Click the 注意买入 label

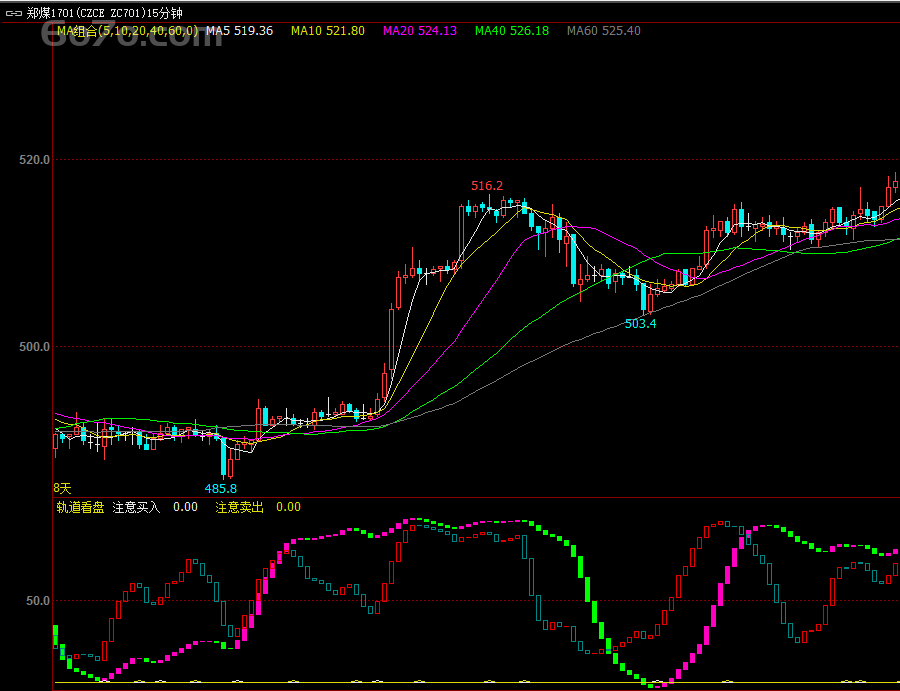(x=136, y=507)
